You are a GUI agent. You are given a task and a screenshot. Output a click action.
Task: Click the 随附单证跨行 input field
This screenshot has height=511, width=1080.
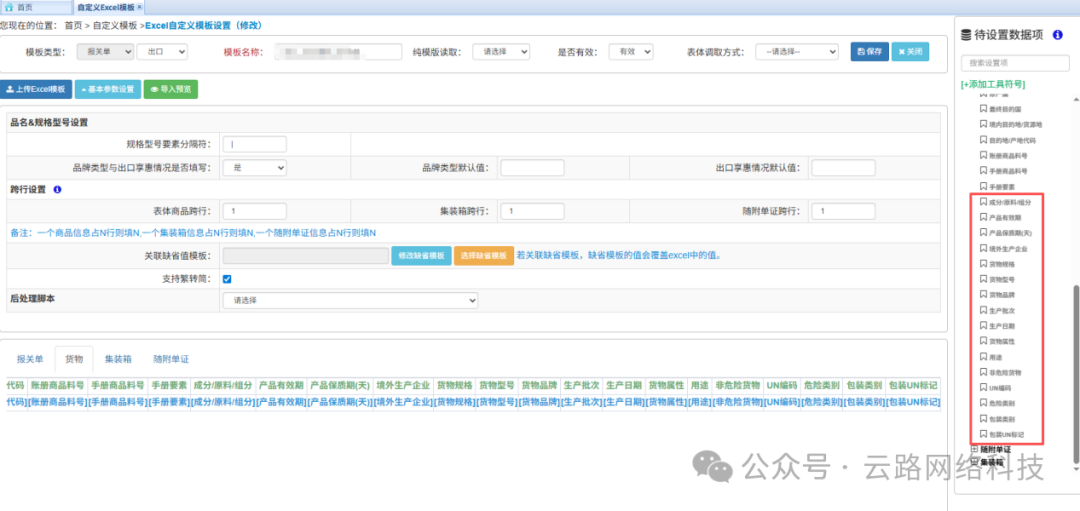click(843, 211)
